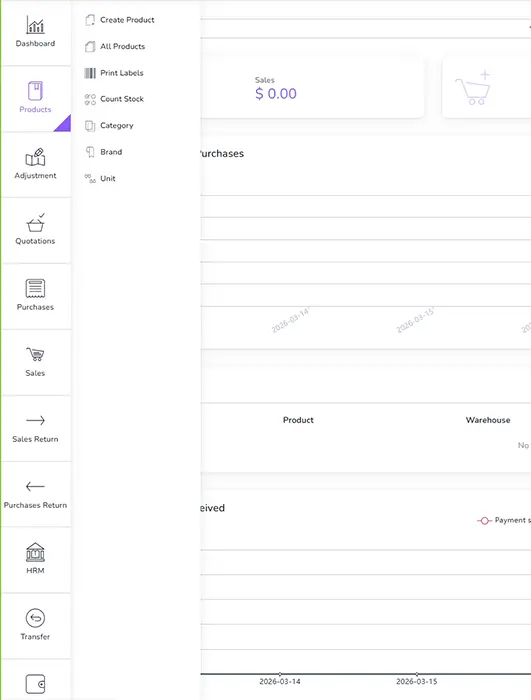Select the Products sidebar icon
This screenshot has height=700, width=531.
click(35, 91)
